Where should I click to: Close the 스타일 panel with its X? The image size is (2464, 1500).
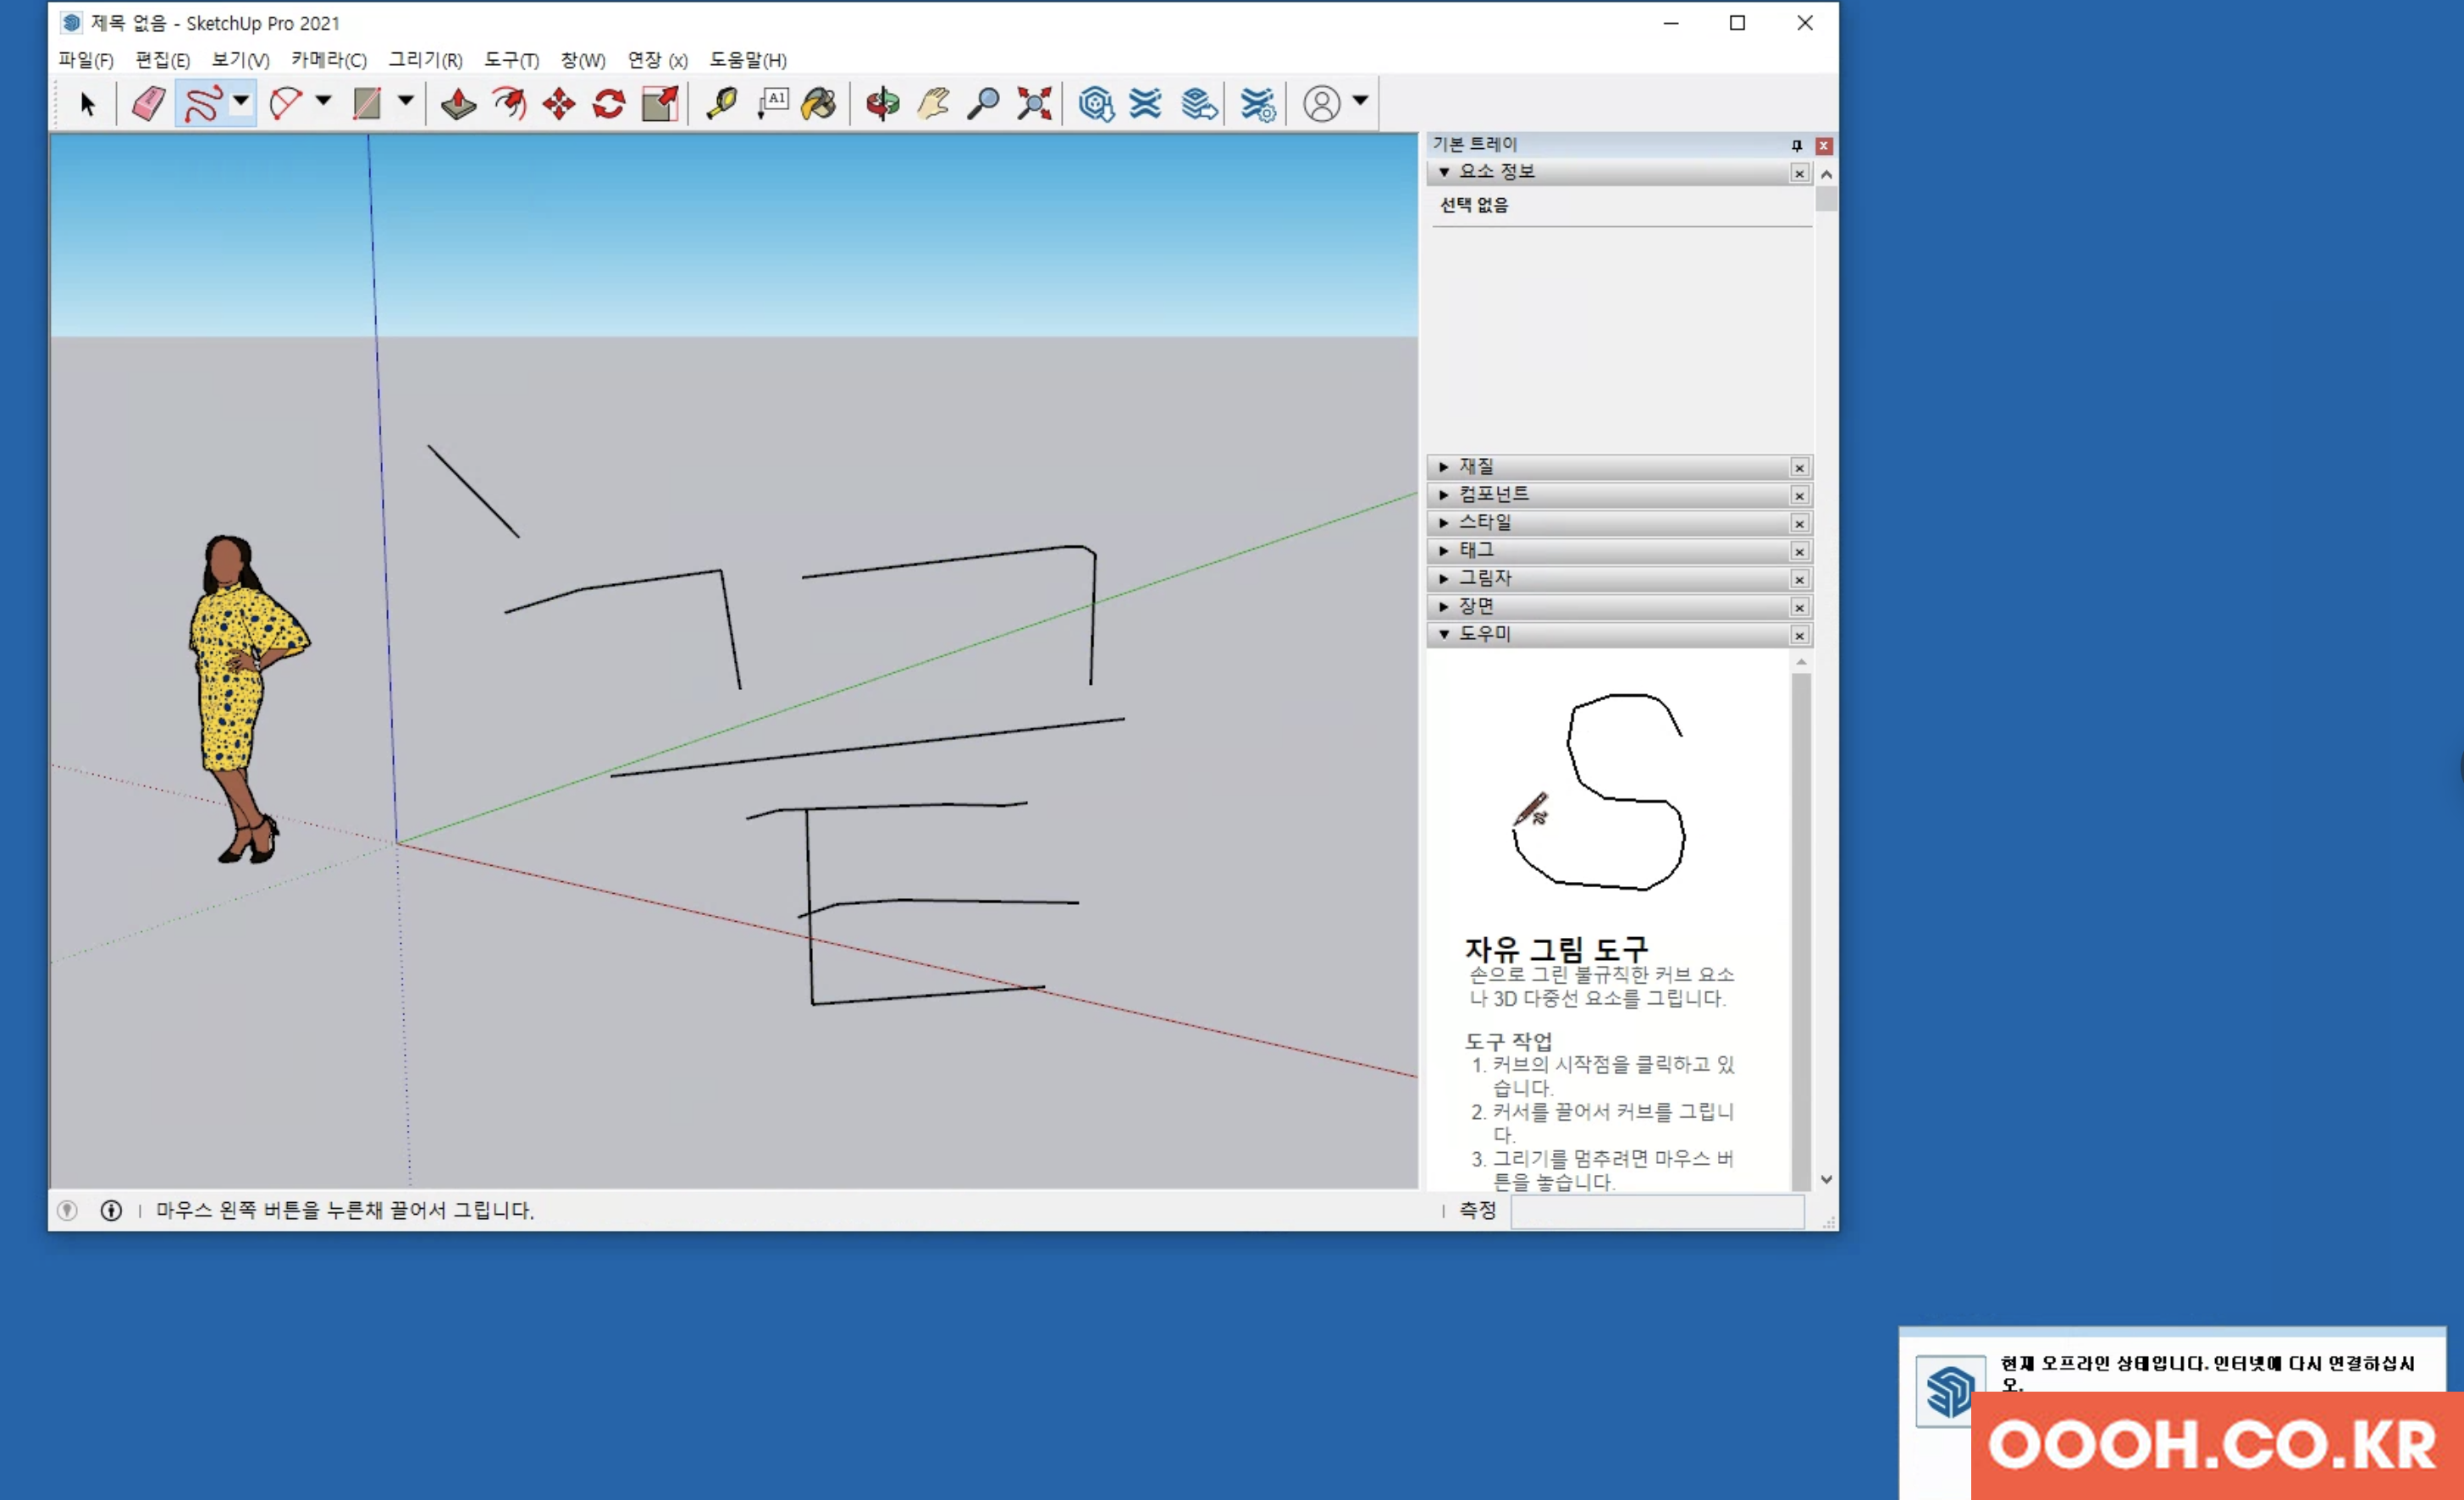tap(1799, 523)
